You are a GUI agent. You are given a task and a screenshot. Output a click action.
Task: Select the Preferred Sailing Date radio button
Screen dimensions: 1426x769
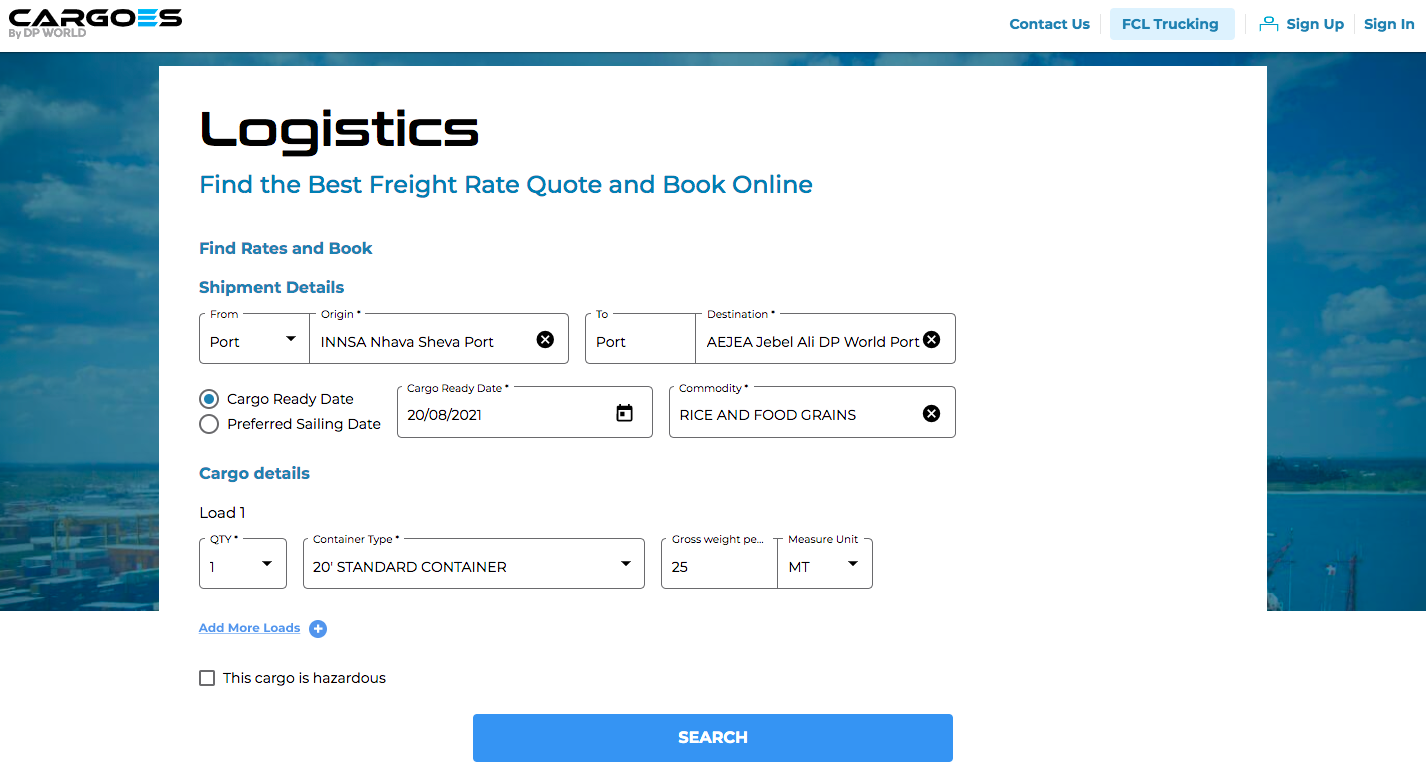click(x=208, y=424)
